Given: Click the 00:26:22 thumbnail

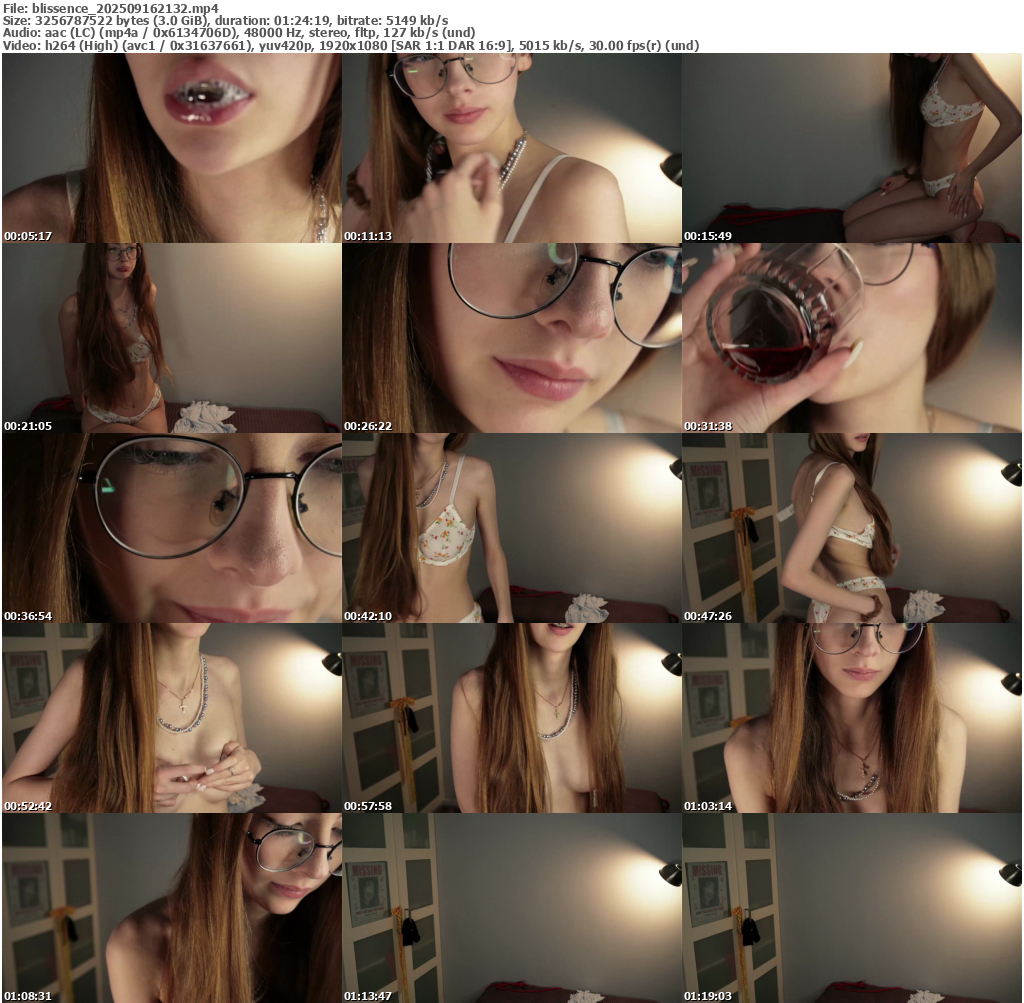Looking at the screenshot, I should click(511, 338).
